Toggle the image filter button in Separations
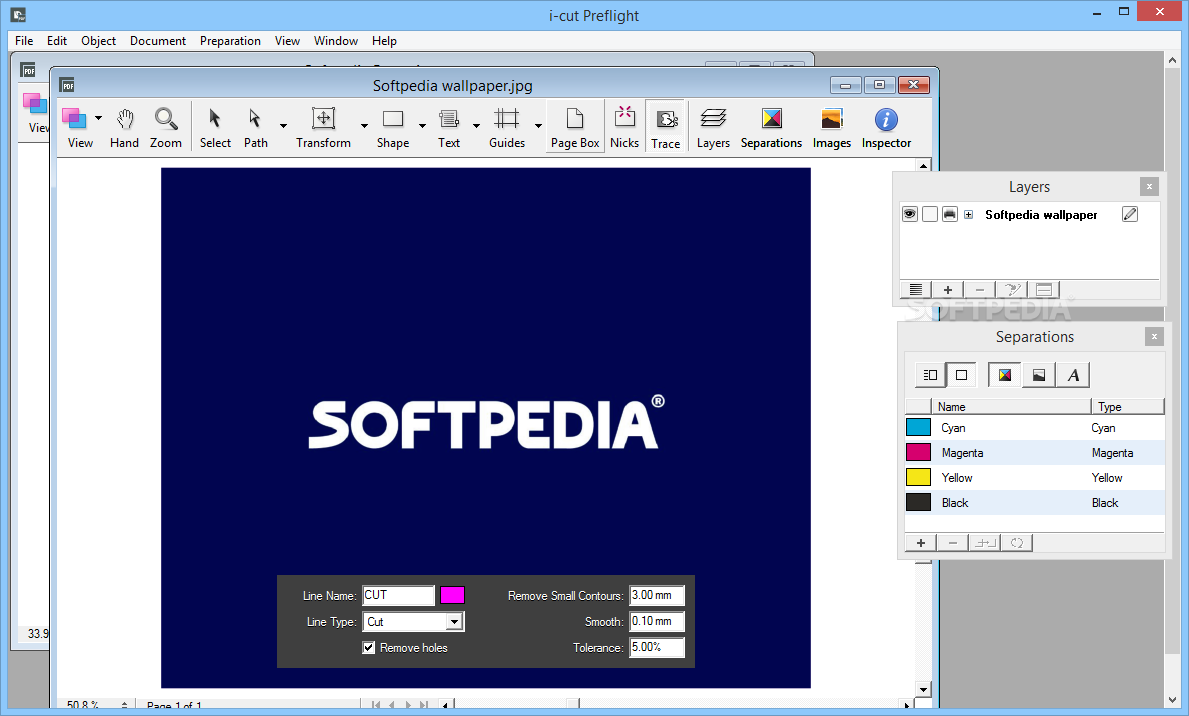The height and width of the screenshot is (716, 1189). point(1039,375)
